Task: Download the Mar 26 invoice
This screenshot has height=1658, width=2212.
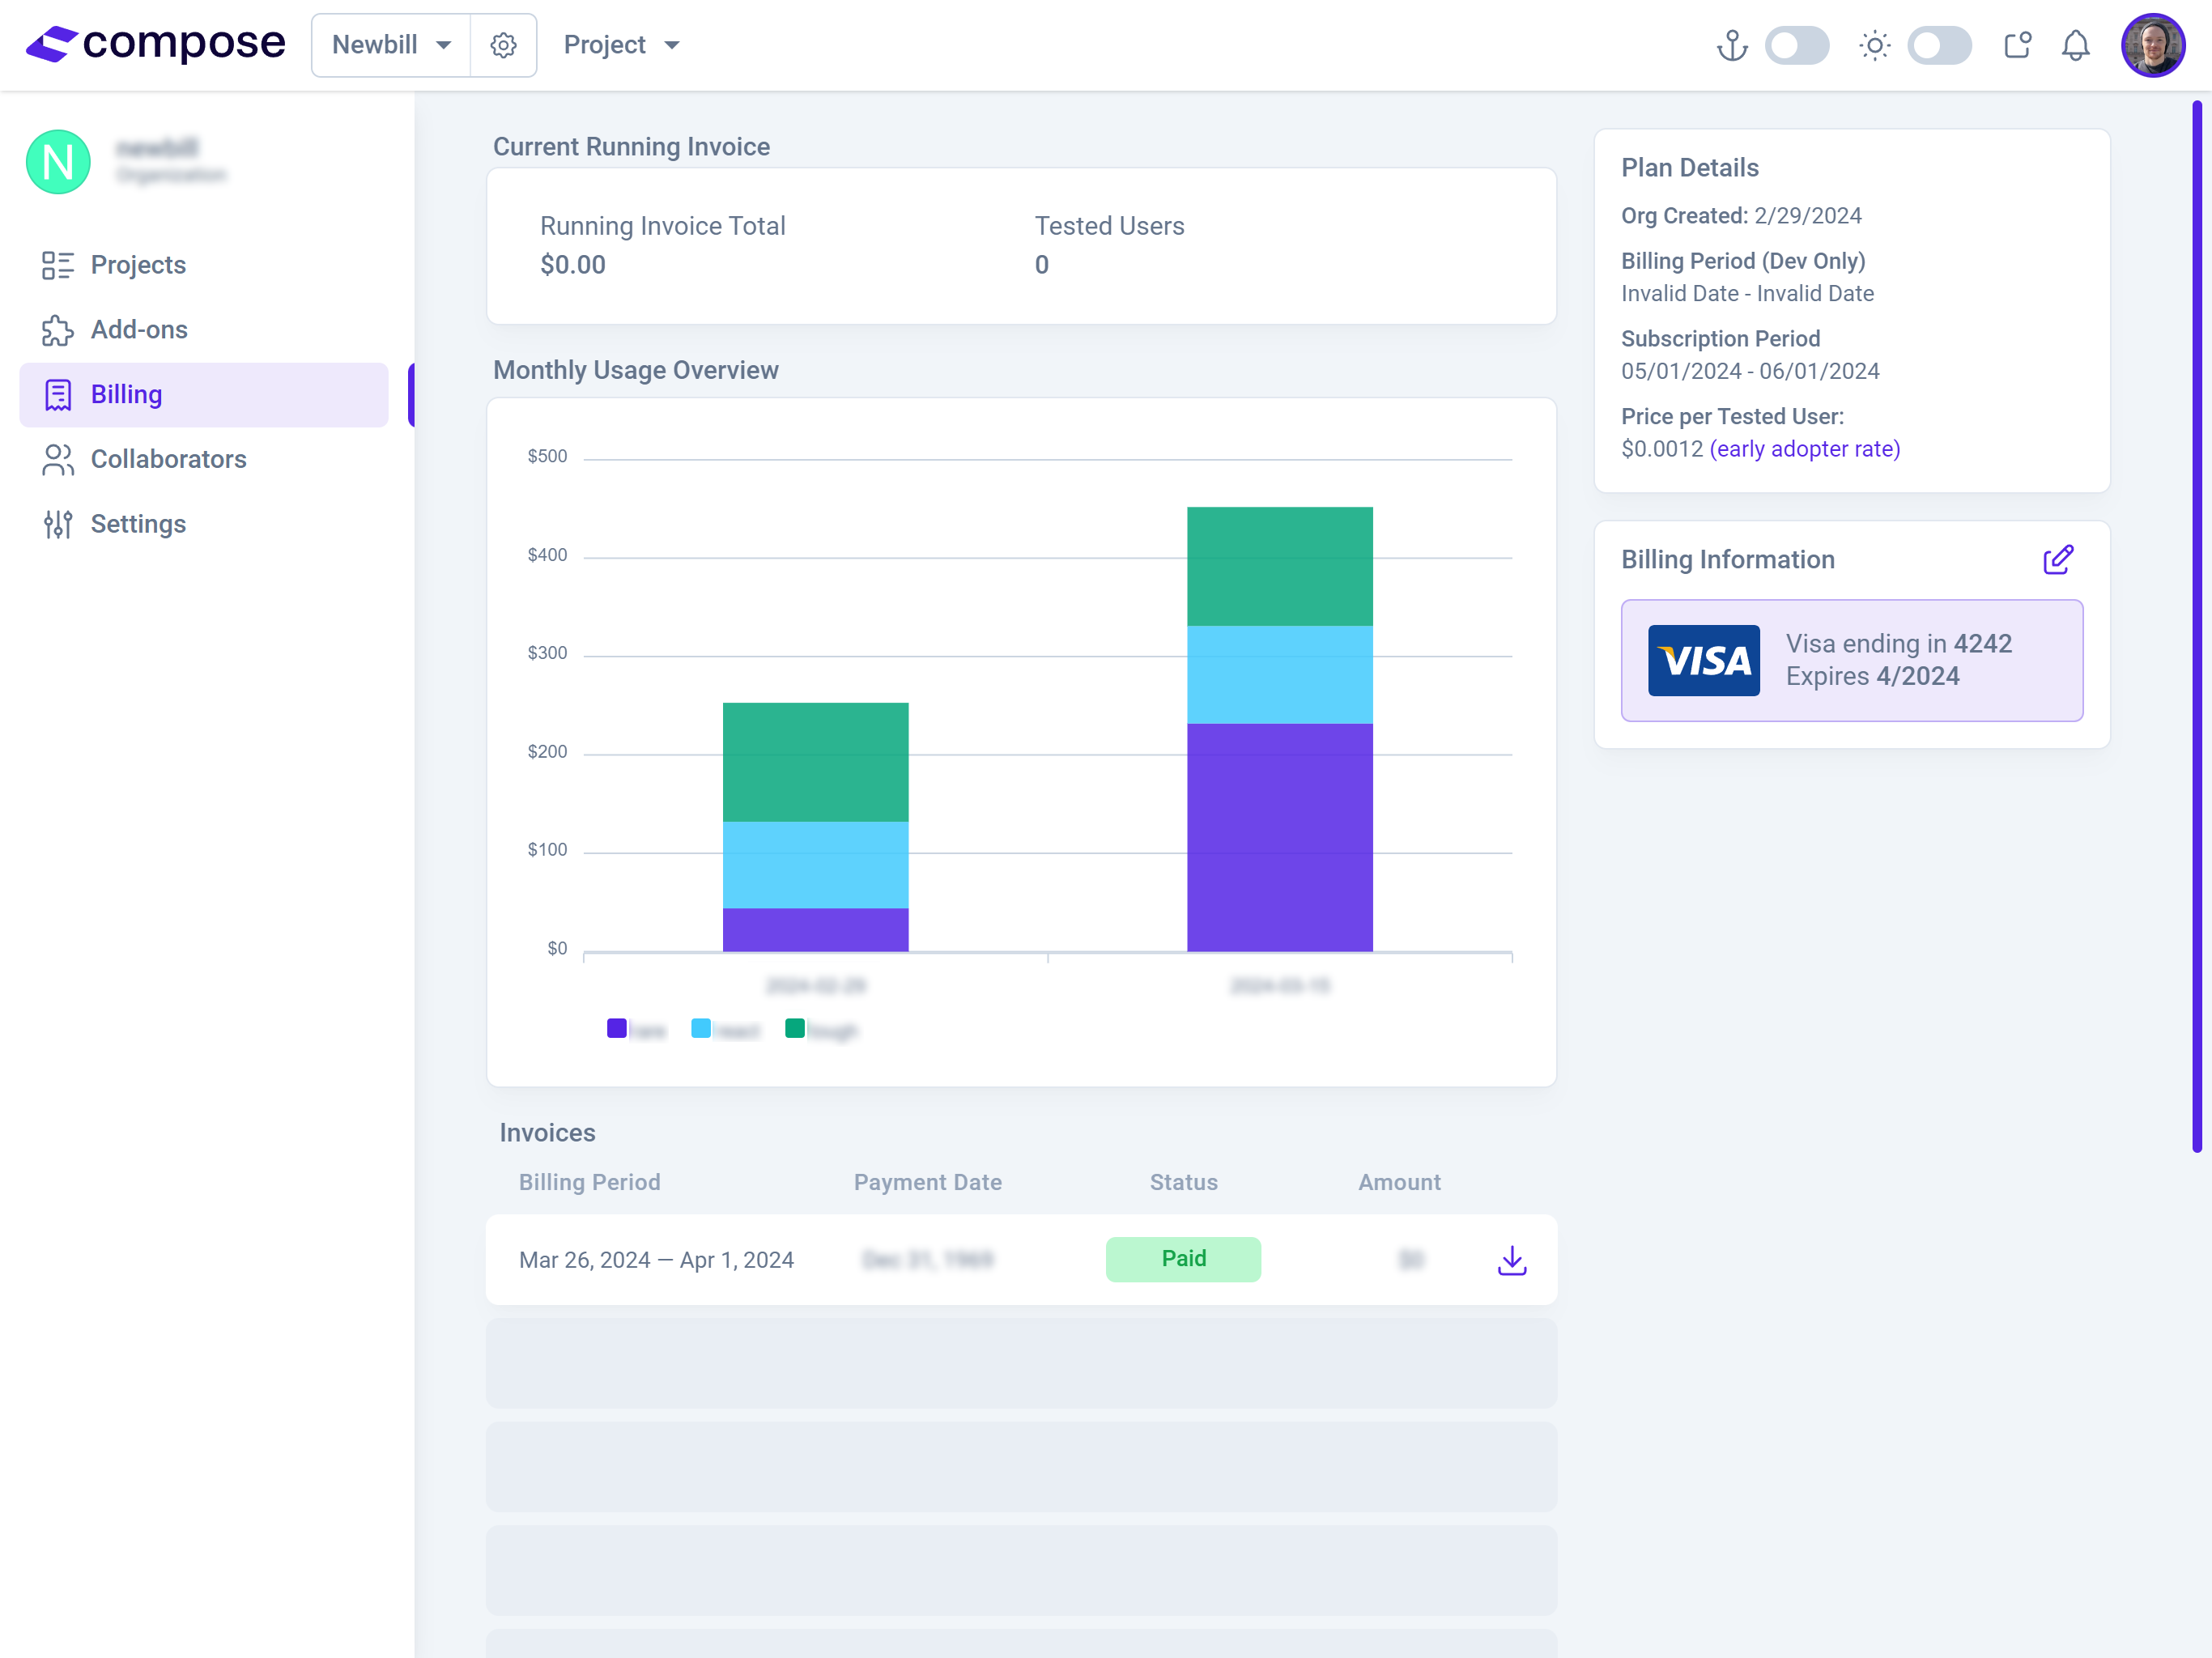Action: tap(1512, 1260)
